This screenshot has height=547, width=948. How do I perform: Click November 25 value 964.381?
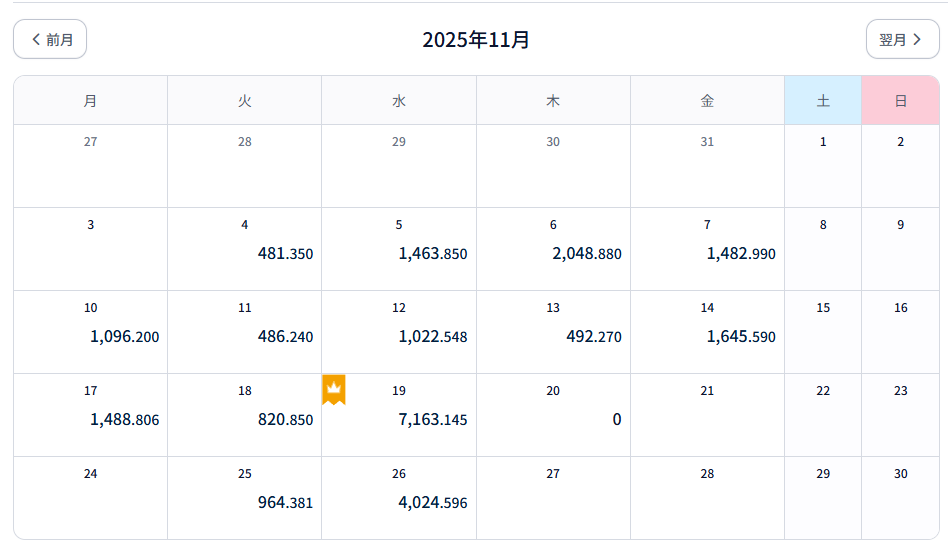click(x=285, y=502)
